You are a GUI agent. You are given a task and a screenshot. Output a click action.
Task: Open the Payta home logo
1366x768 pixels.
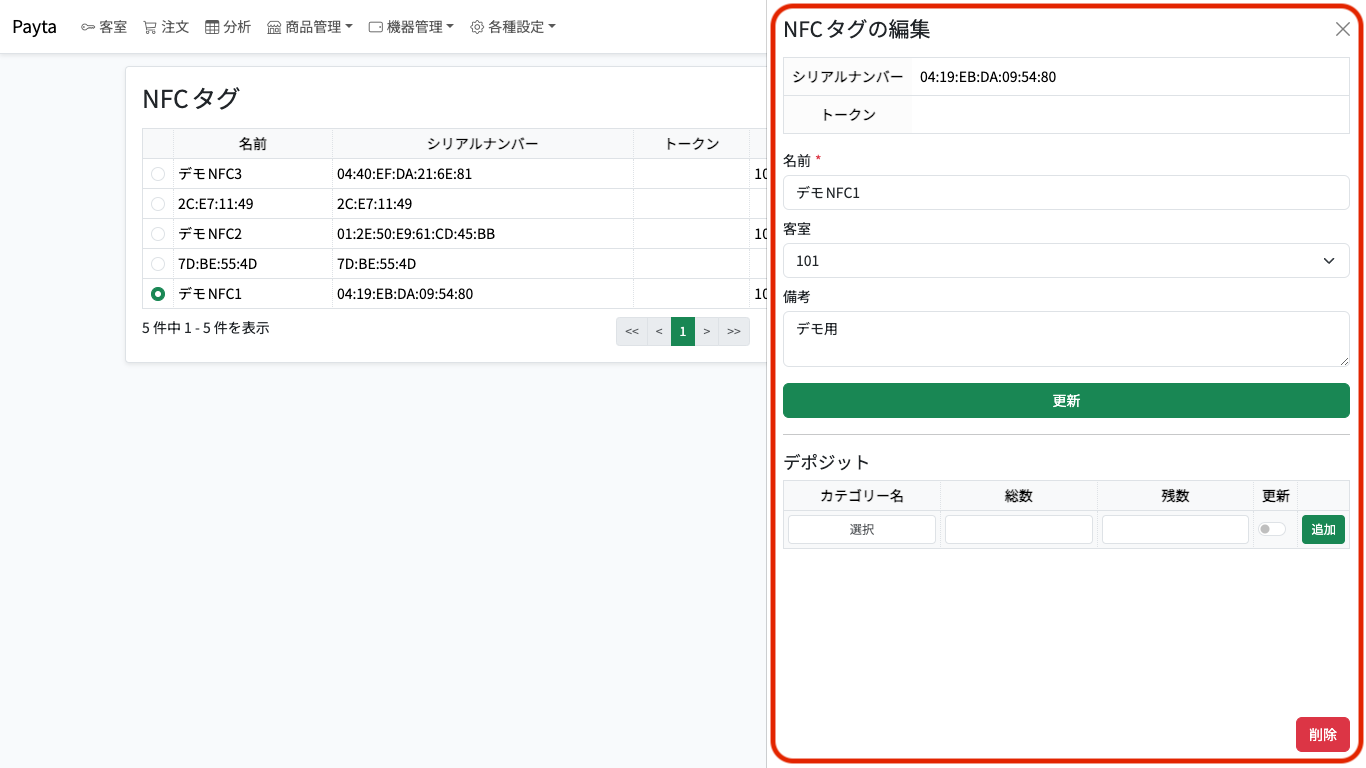click(x=34, y=27)
